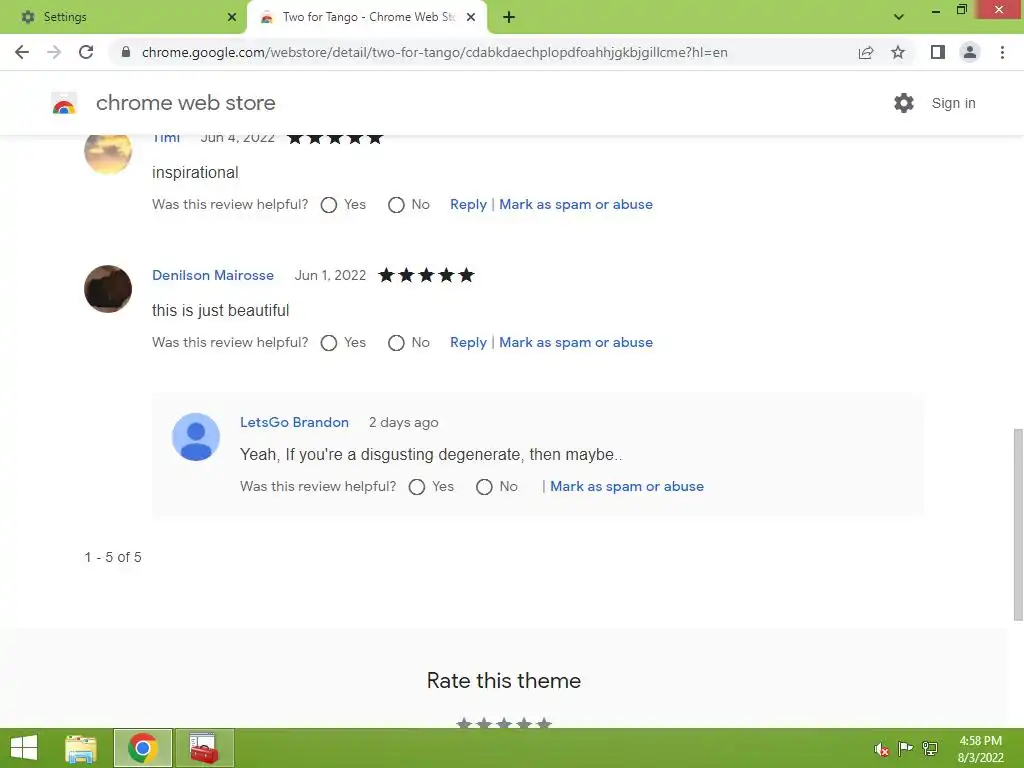Mark the 'inspirational' review as spam

(x=576, y=204)
